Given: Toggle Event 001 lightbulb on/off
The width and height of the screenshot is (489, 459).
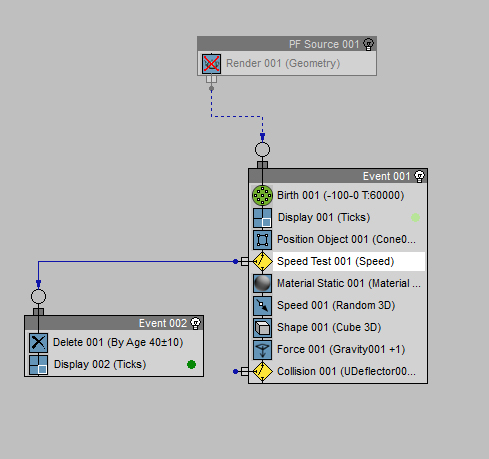Looking at the screenshot, I should (x=419, y=176).
